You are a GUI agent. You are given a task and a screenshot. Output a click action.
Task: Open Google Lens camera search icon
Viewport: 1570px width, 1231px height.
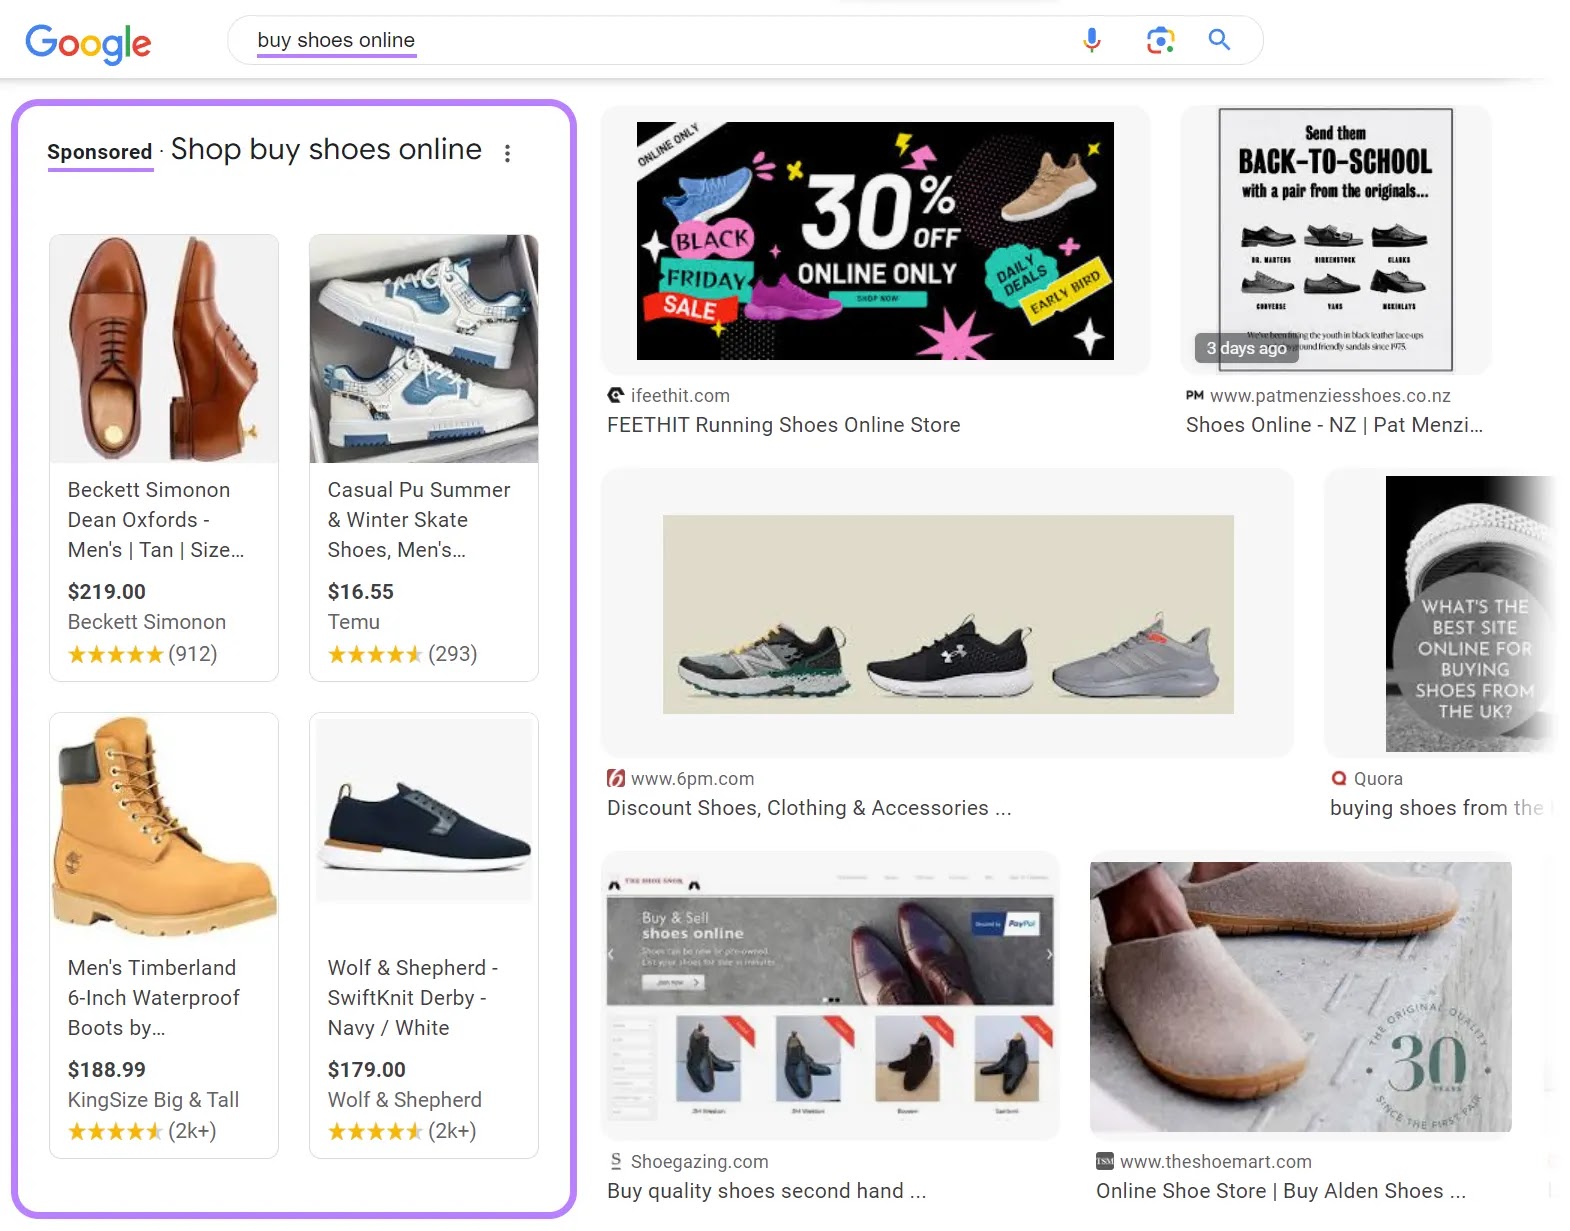(1159, 40)
